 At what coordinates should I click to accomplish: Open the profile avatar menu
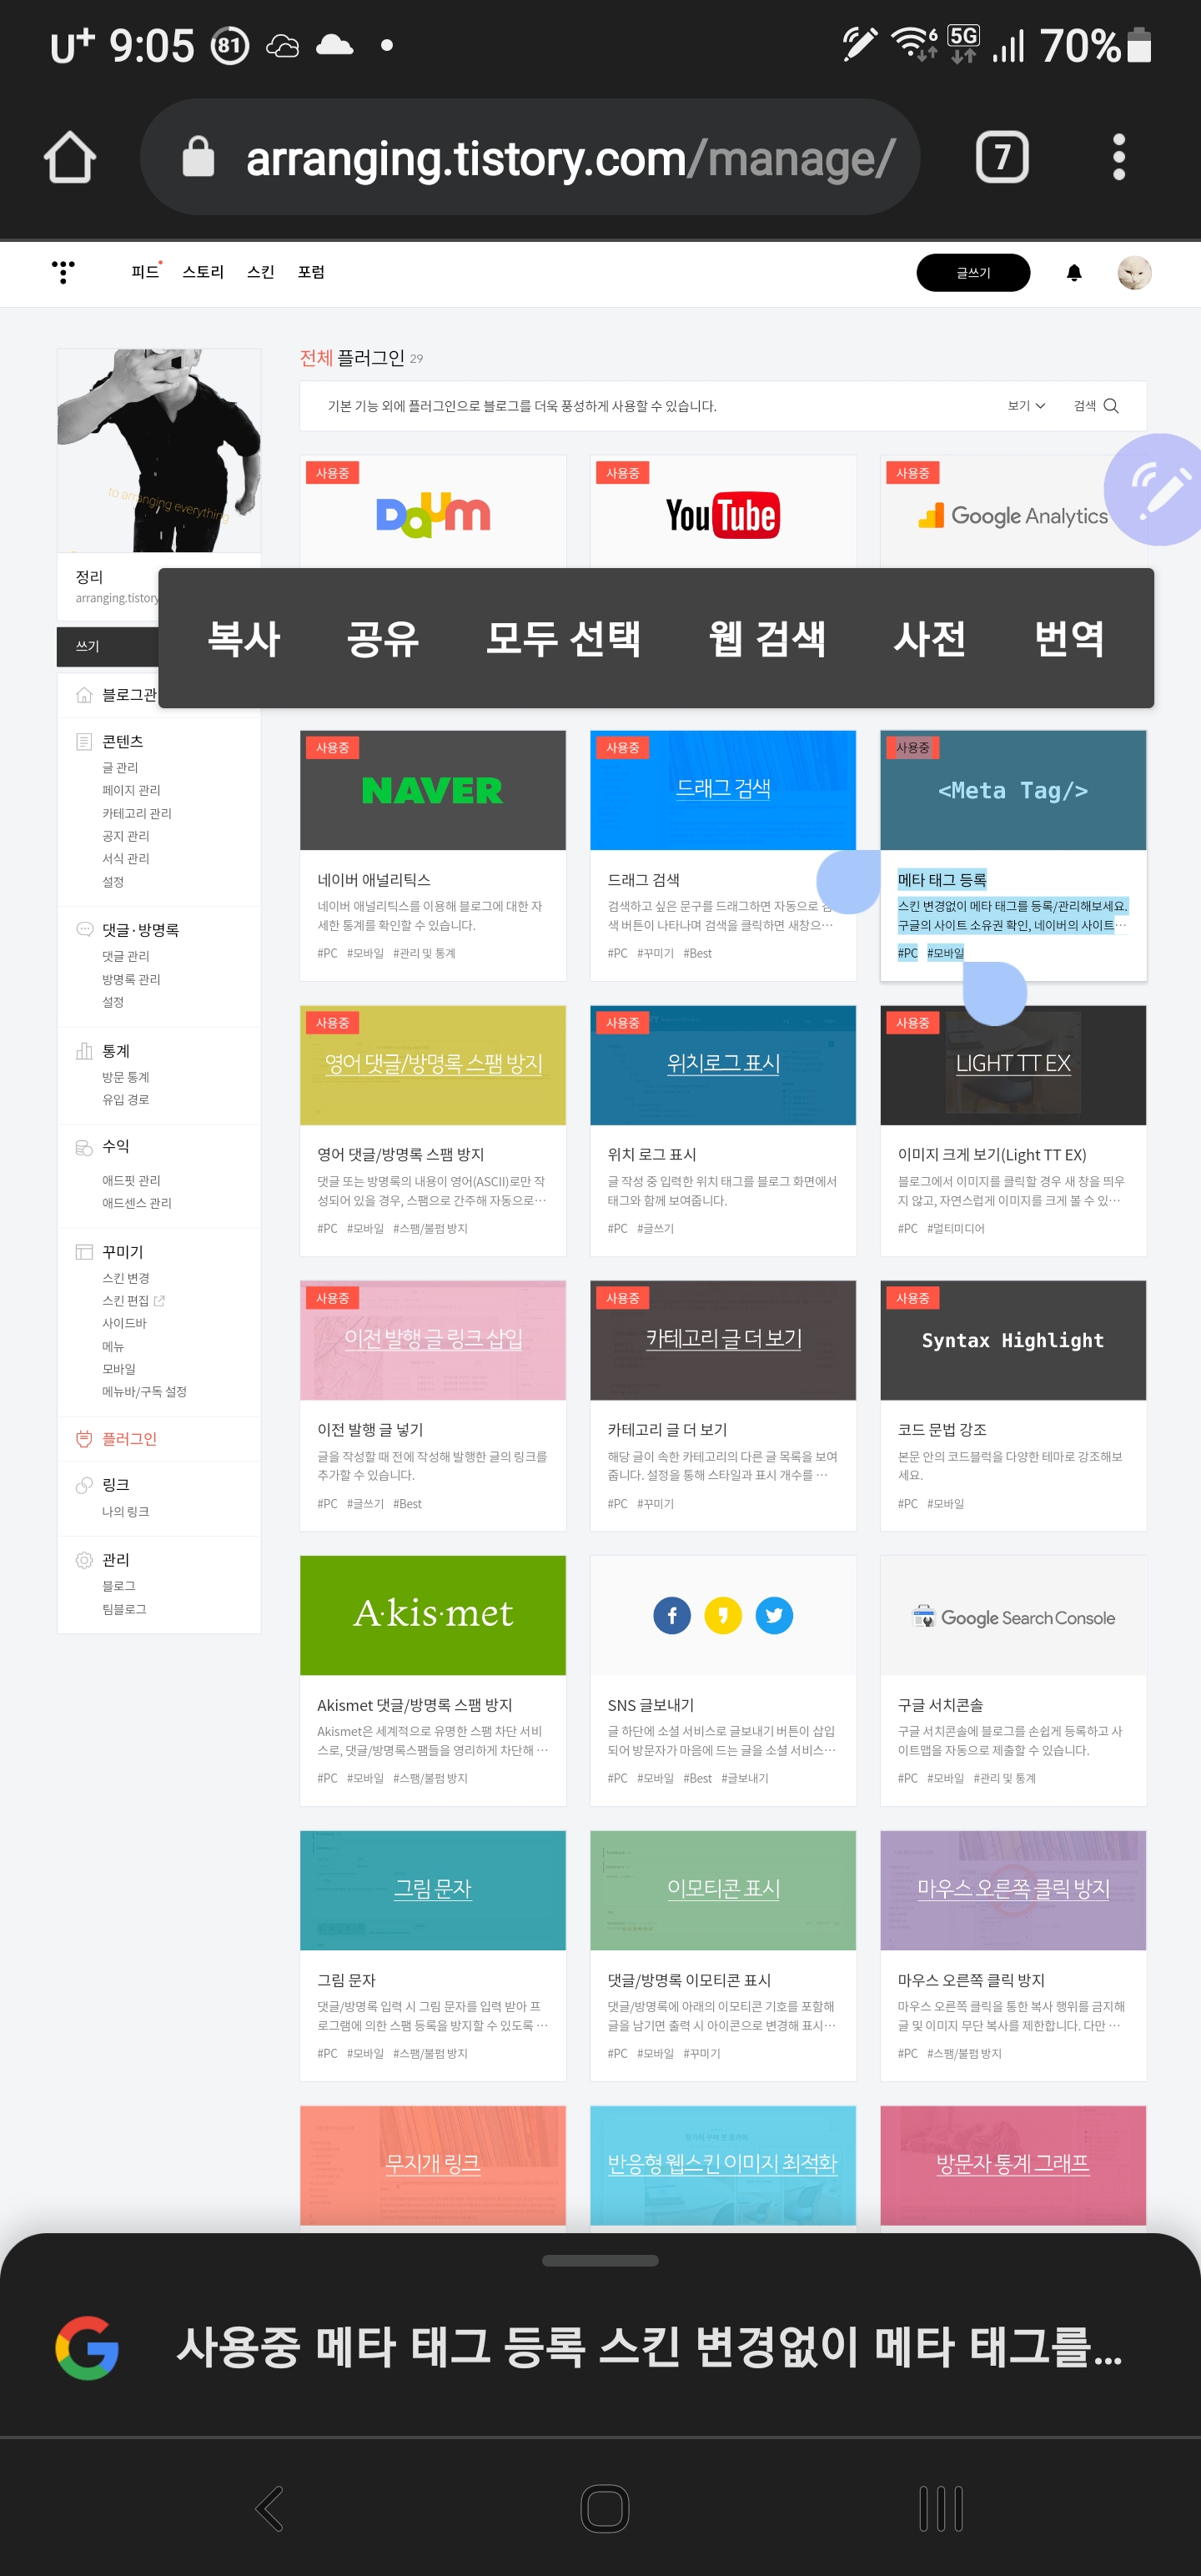pyautogui.click(x=1134, y=272)
